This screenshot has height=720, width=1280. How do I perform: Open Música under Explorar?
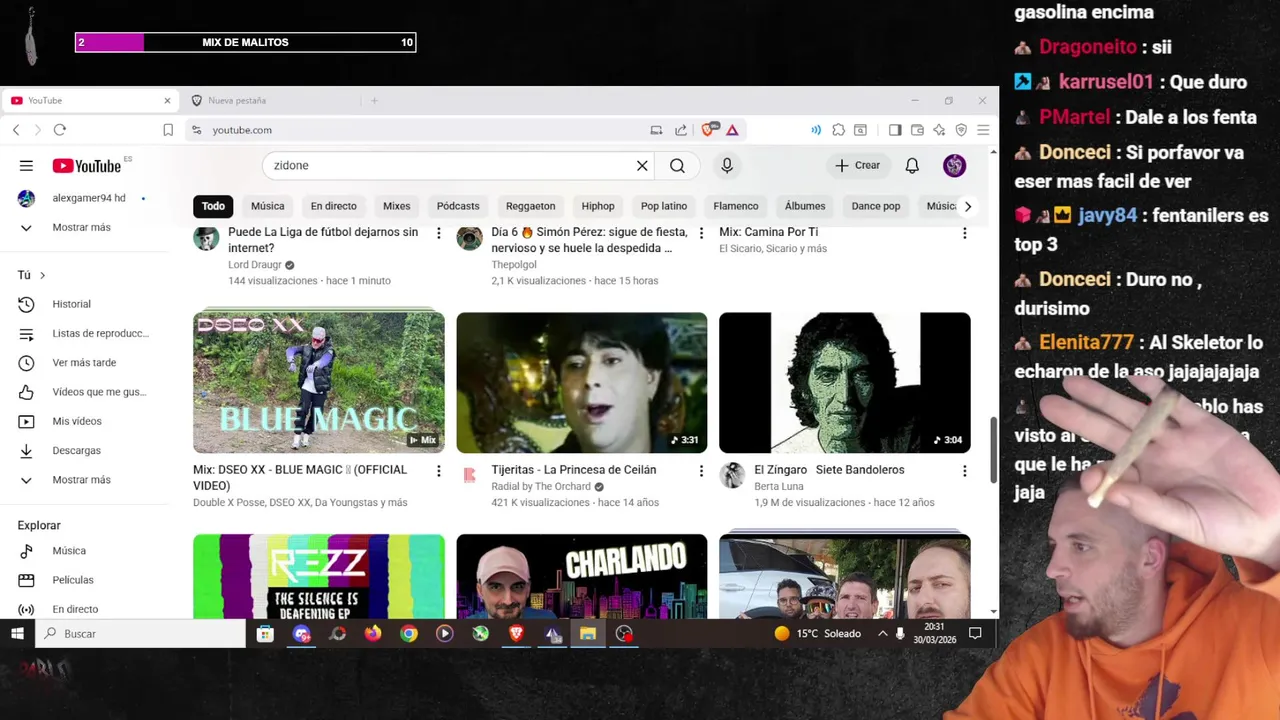[x=69, y=551]
